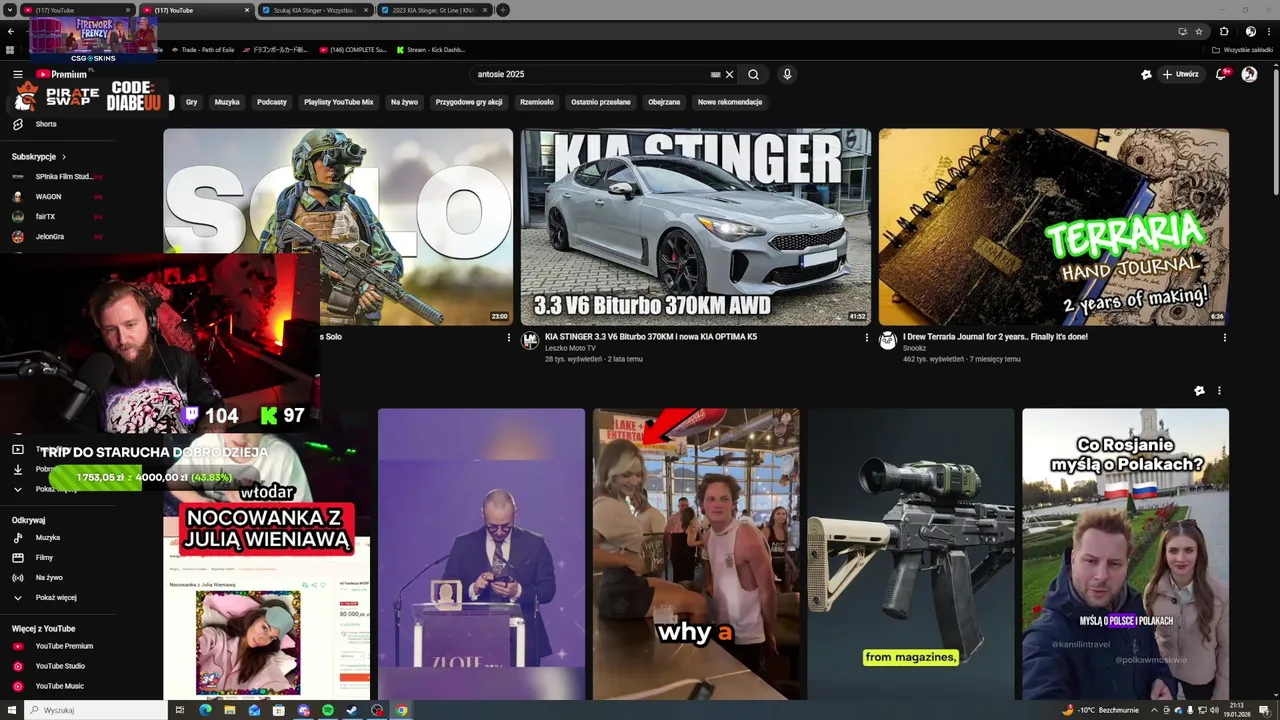Select the Obejrzane filter chip
The width and height of the screenshot is (1280, 720).
(x=664, y=102)
